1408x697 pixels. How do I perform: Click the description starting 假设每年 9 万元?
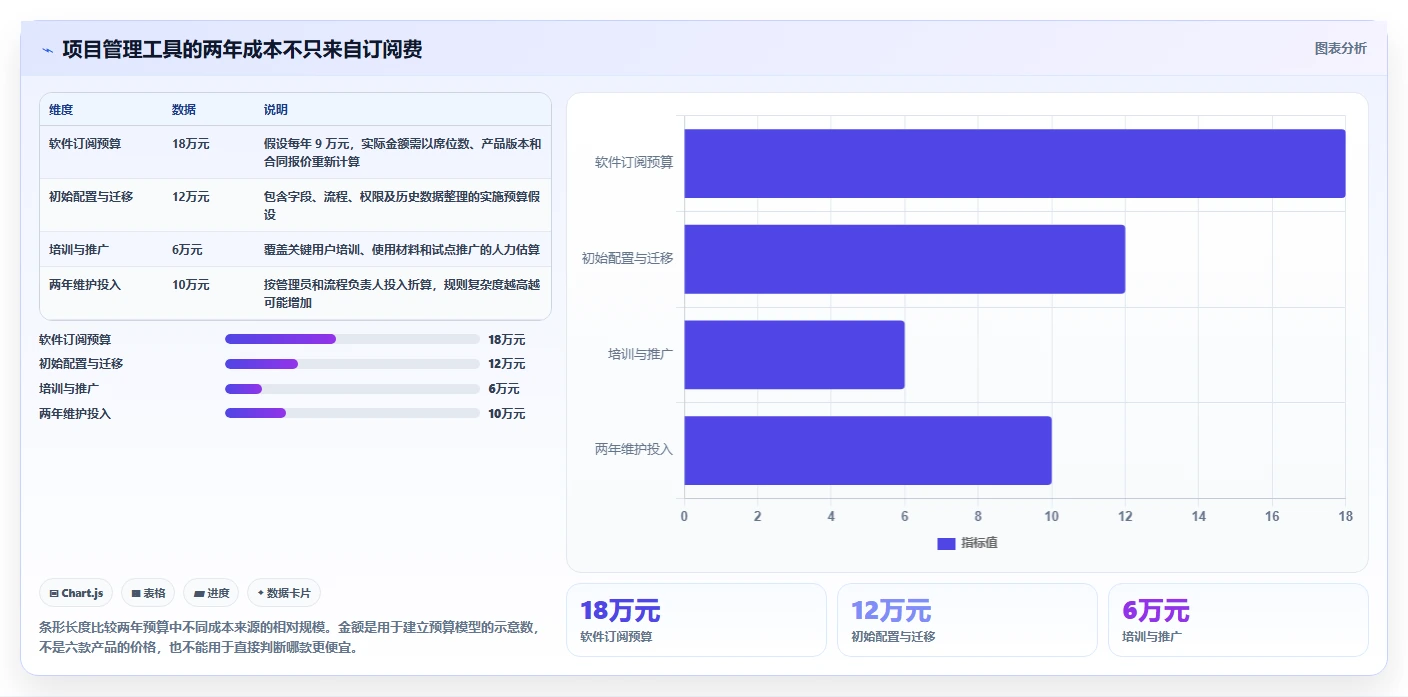point(402,152)
